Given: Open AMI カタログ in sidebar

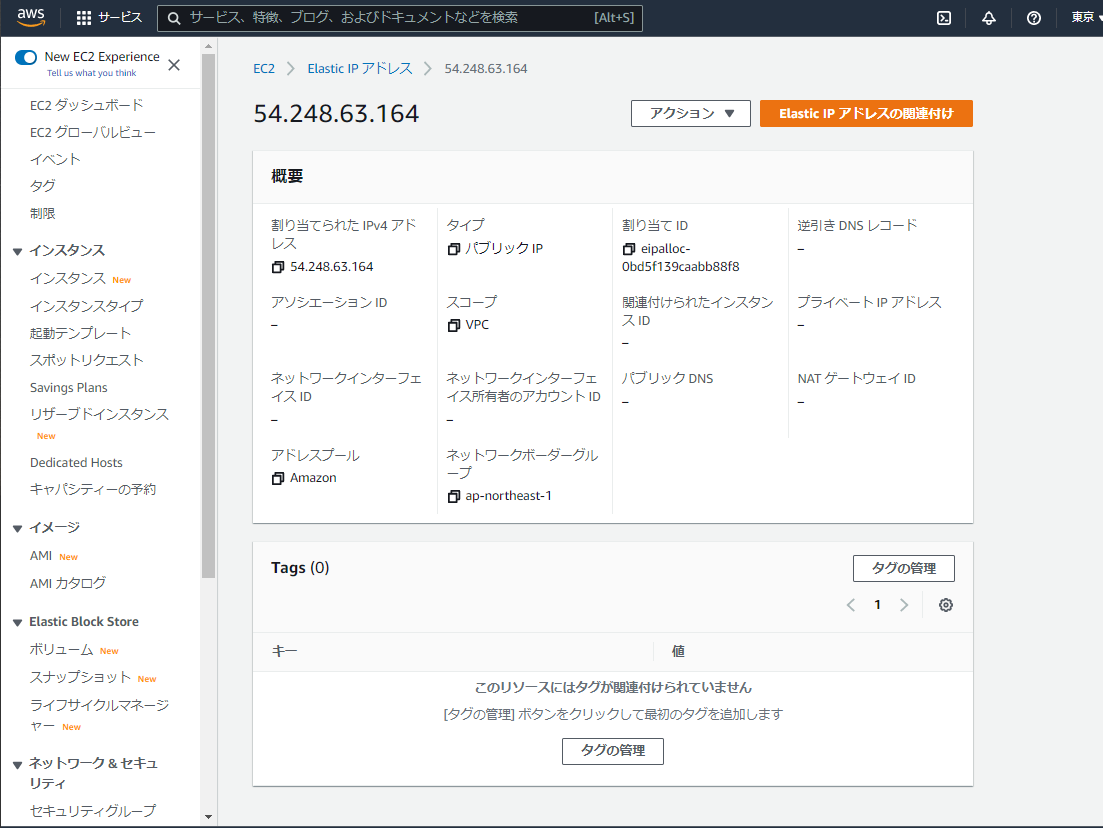Looking at the screenshot, I should click(x=68, y=583).
